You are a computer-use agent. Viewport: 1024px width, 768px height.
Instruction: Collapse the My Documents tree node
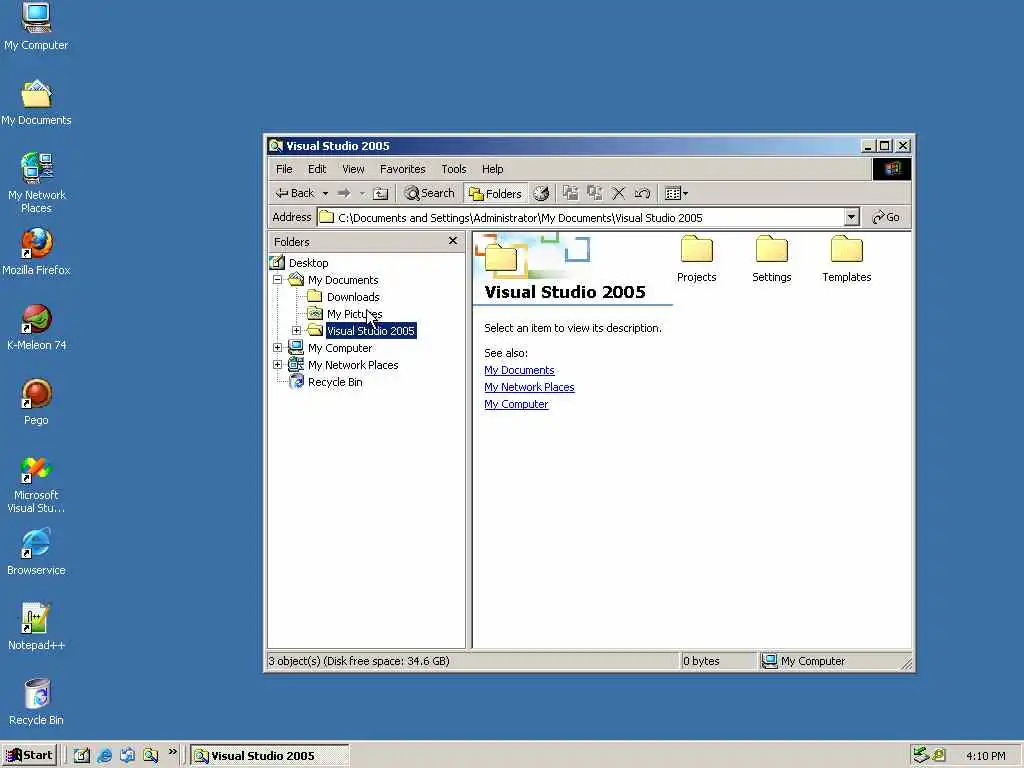pyautogui.click(x=278, y=280)
